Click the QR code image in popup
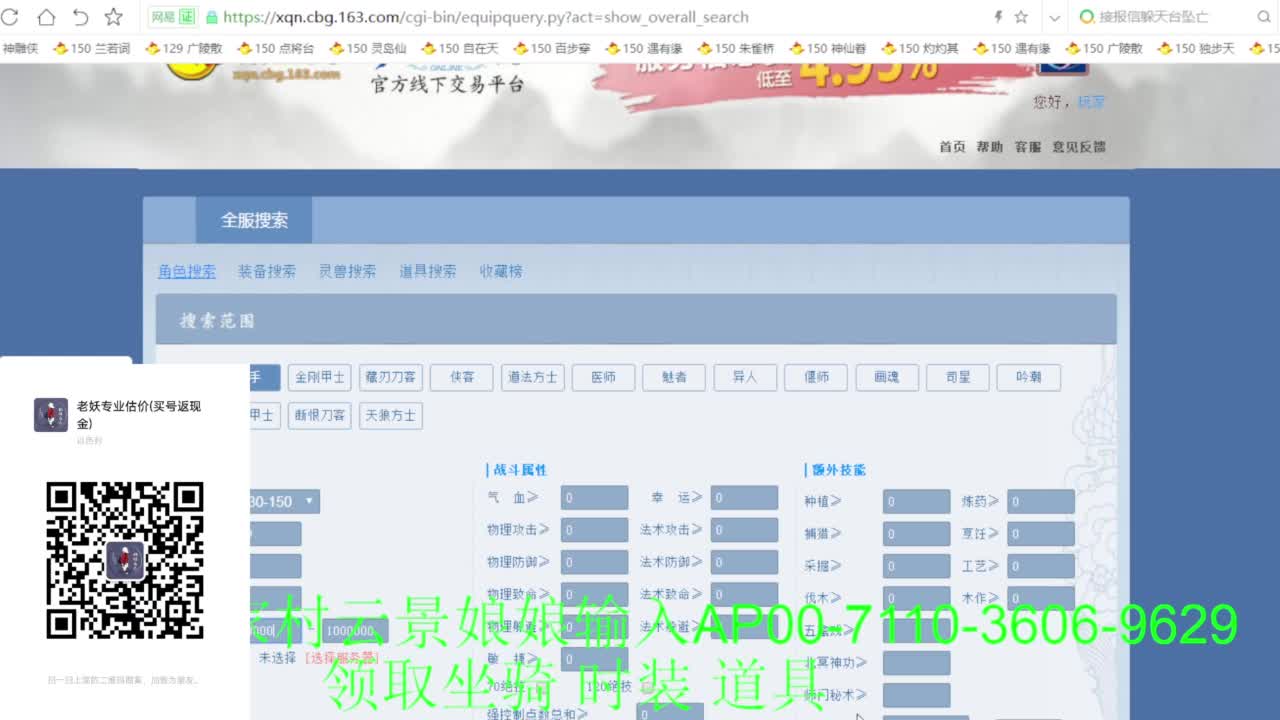Screen dimensions: 1280x720 (x=125, y=560)
